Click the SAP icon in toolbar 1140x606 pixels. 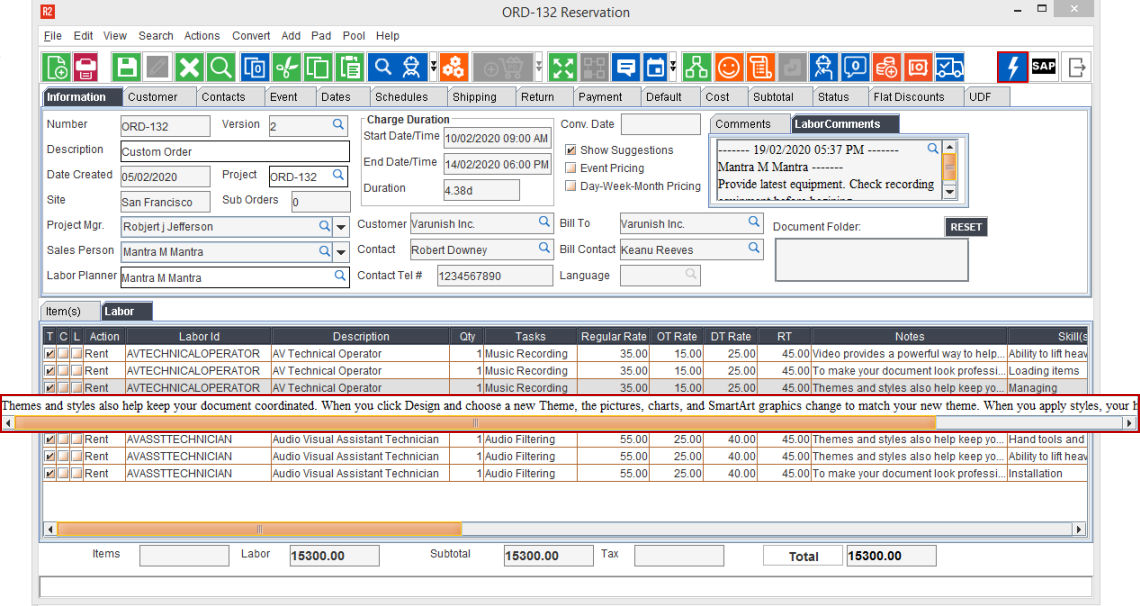1043,67
